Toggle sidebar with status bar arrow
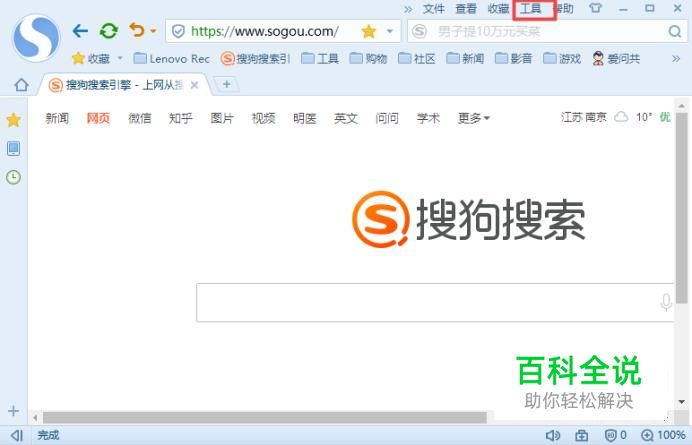 tap(17, 435)
